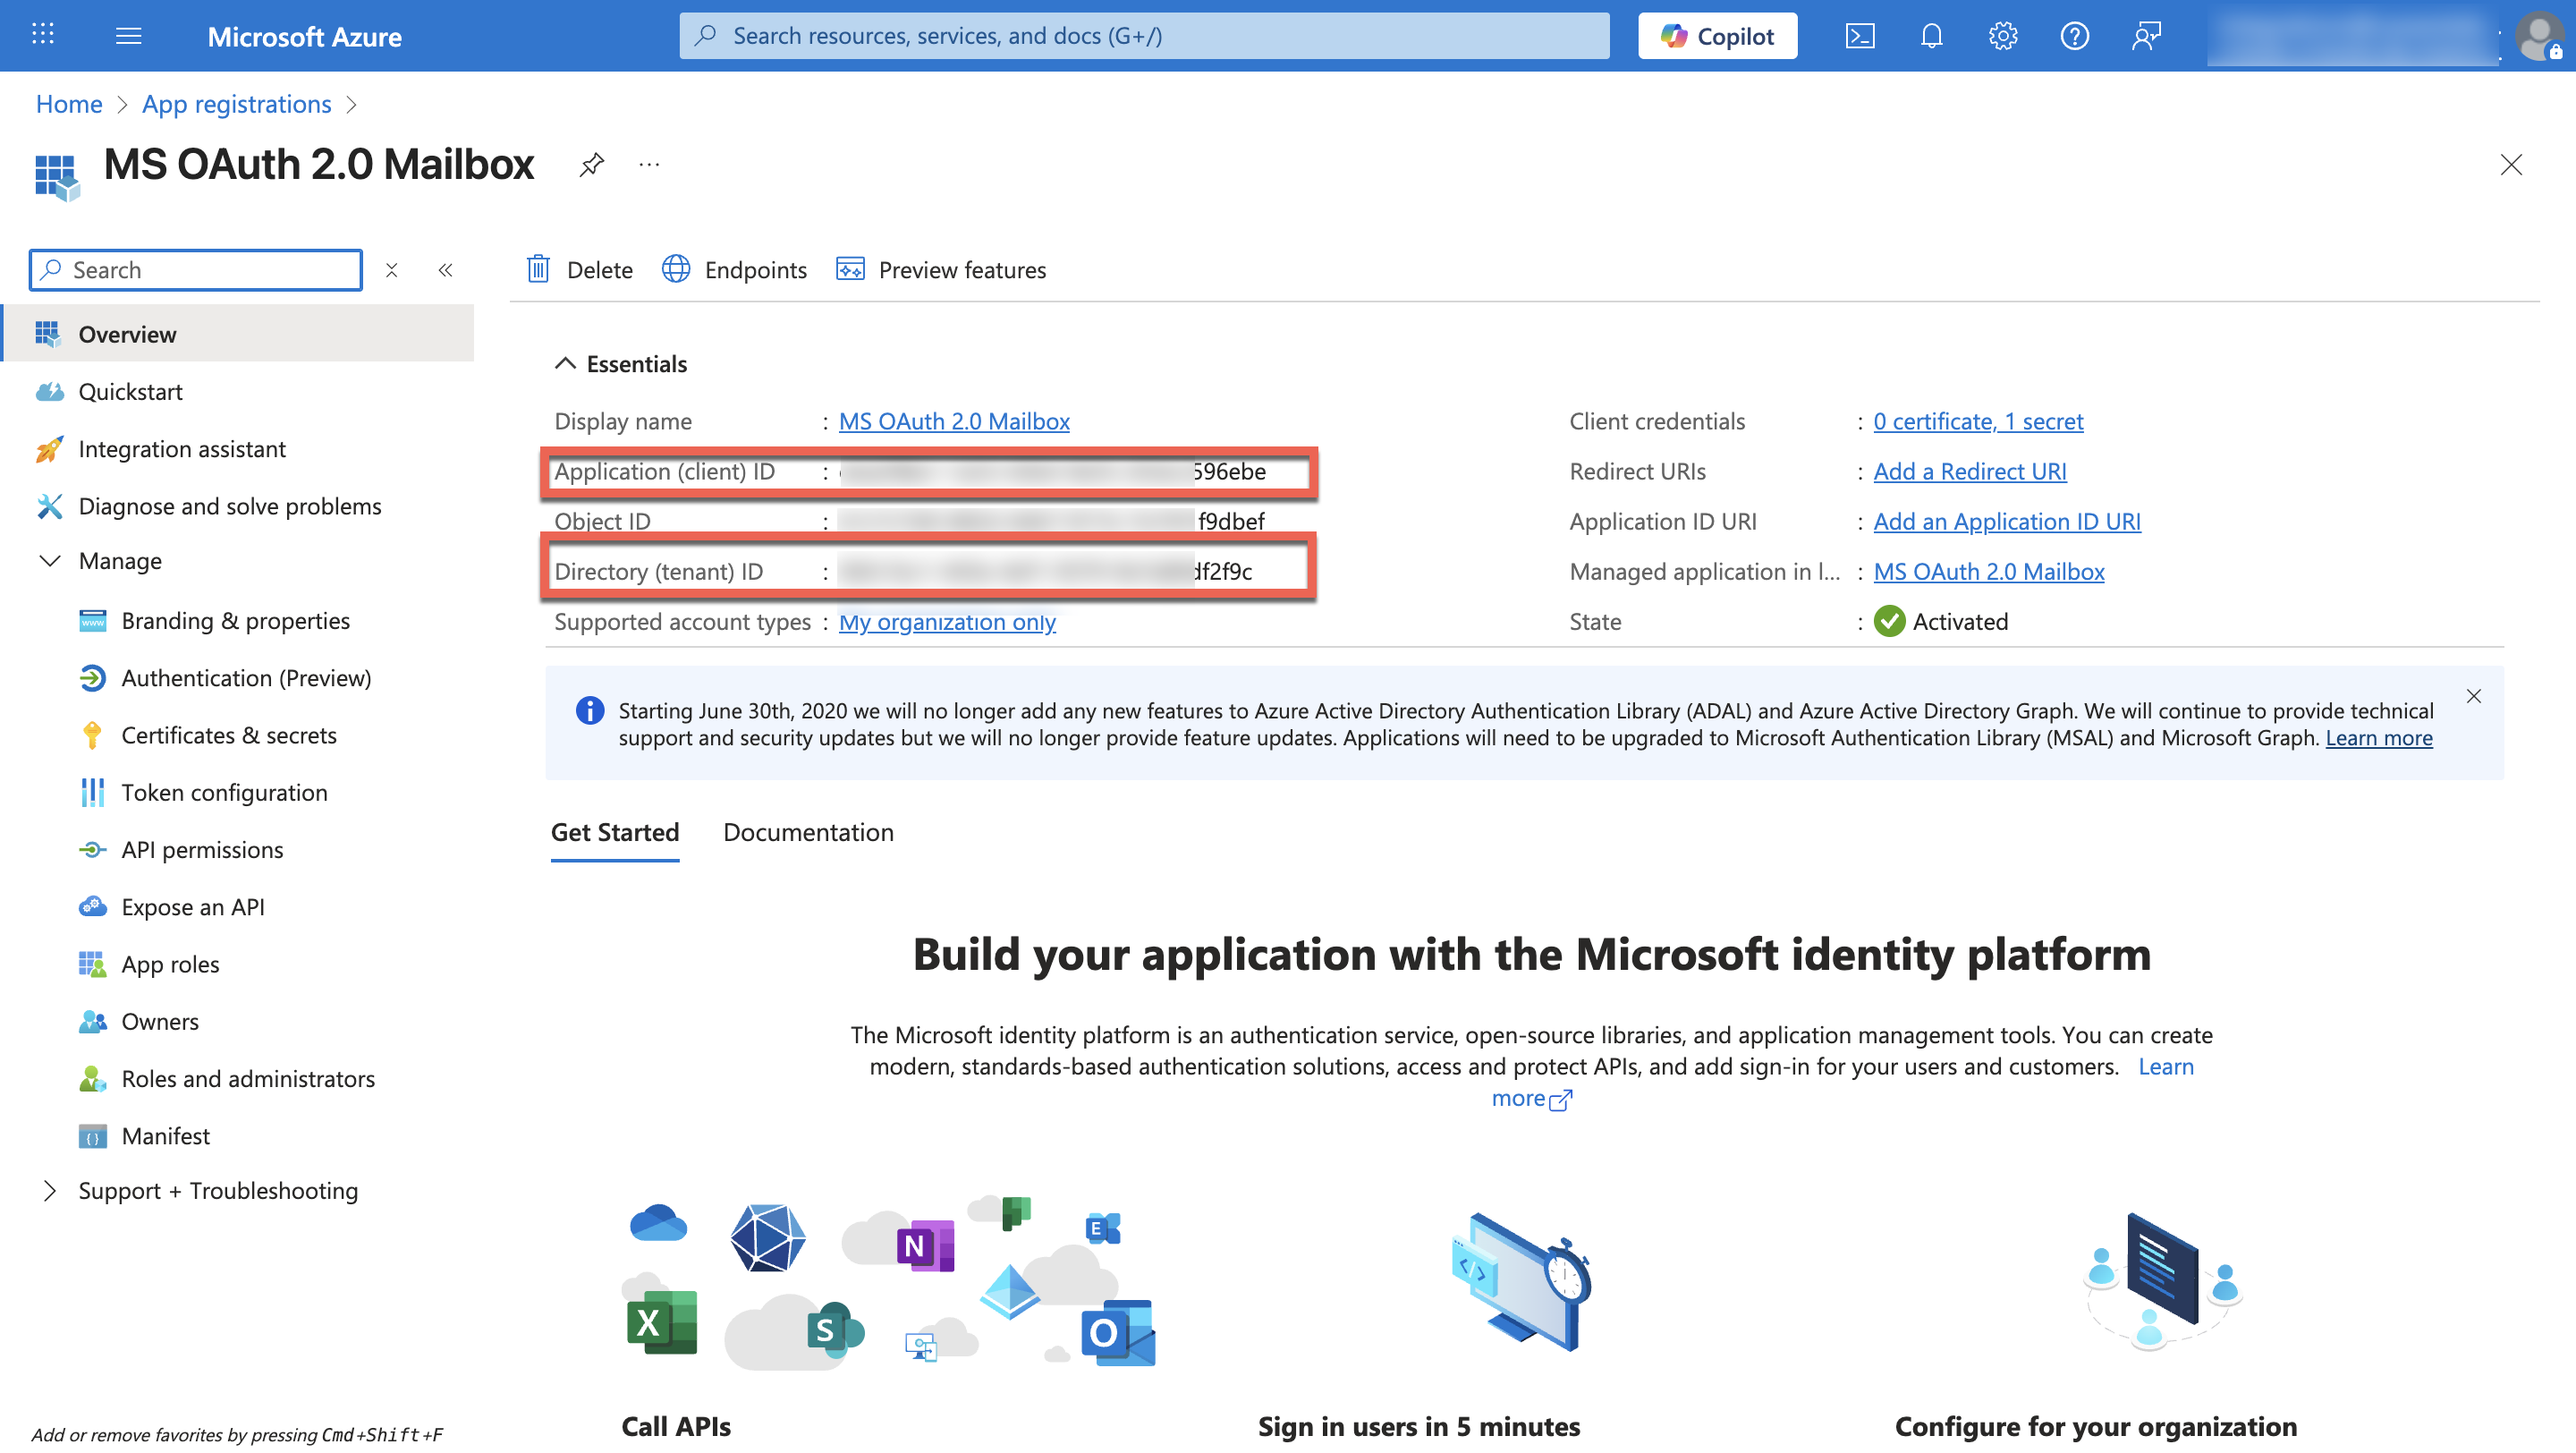Viewport: 2576px width, 1453px height.
Task: Click the Add a Redirect URI link
Action: coord(1969,471)
